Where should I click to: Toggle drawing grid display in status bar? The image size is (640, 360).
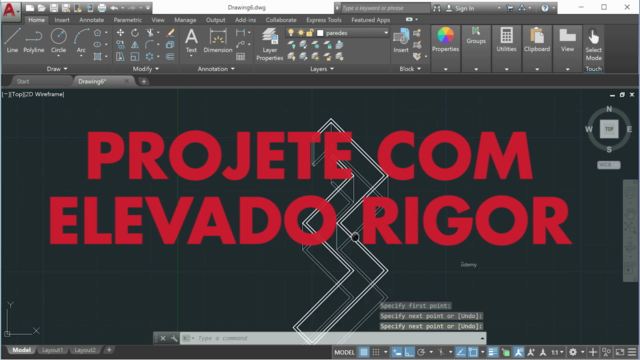tap(364, 352)
